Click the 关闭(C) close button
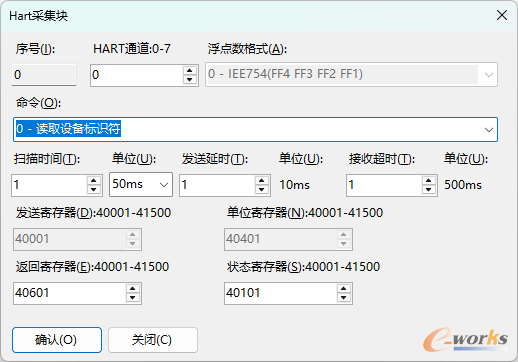This screenshot has height=362, width=518. click(153, 340)
